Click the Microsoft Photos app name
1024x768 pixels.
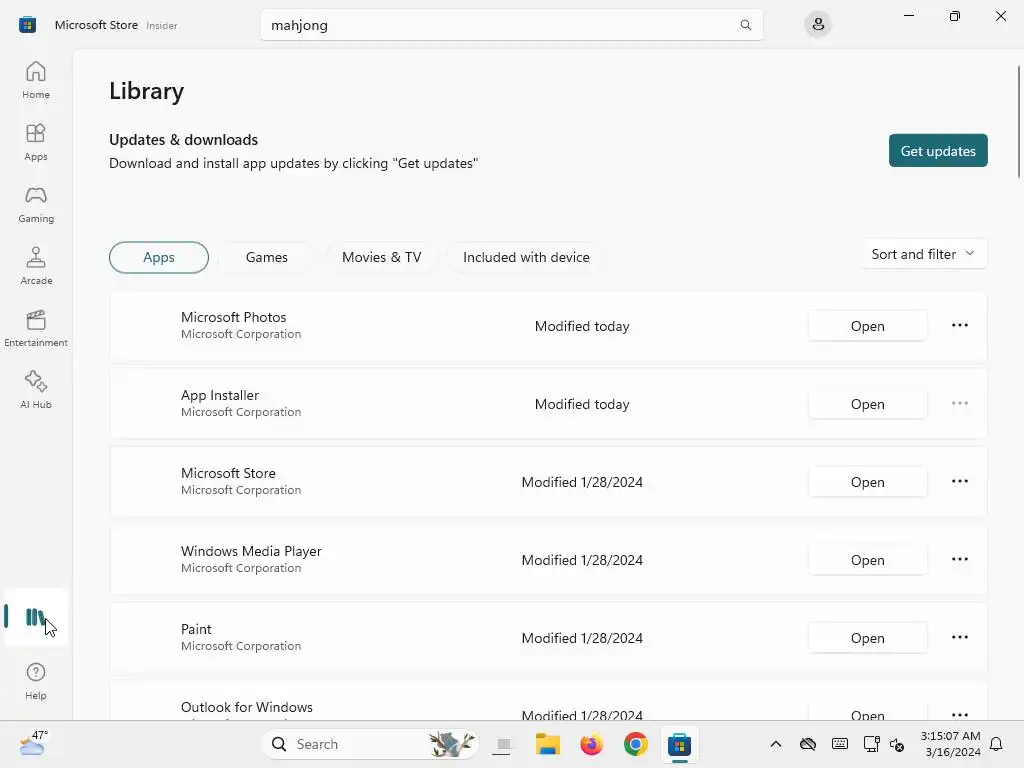click(x=233, y=317)
